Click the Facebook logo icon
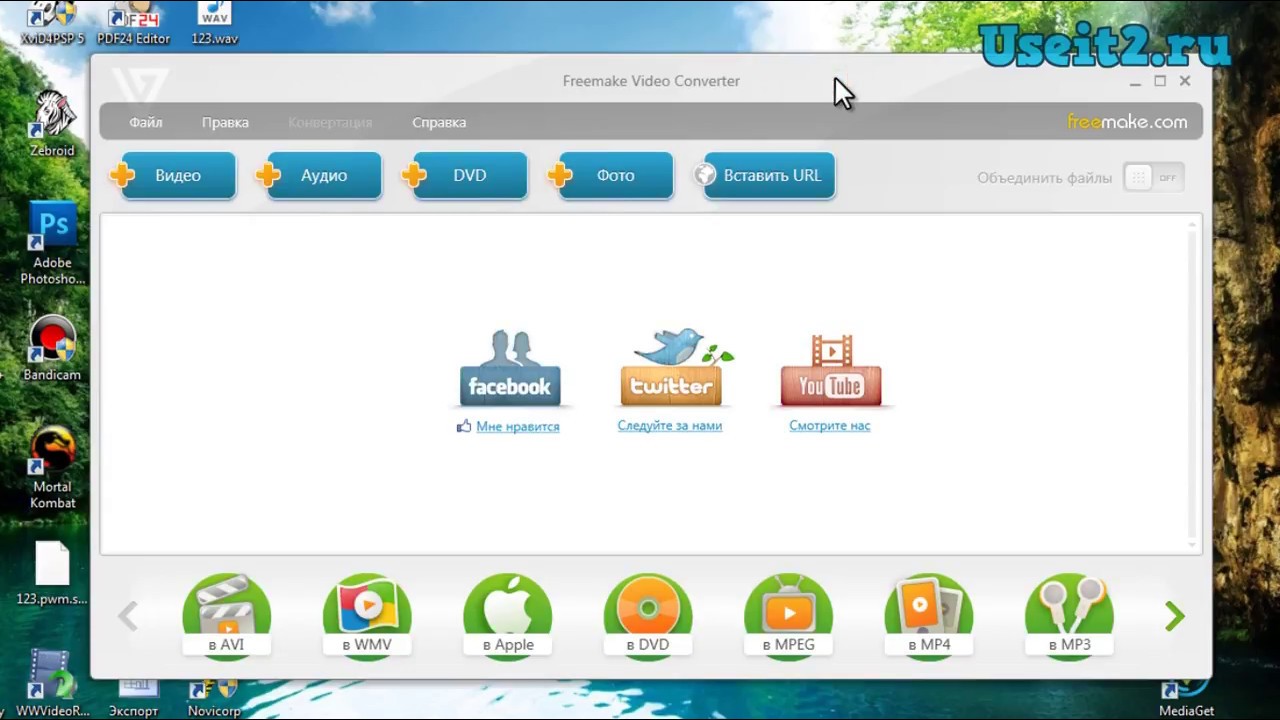The height and width of the screenshot is (720, 1280). [x=510, y=368]
